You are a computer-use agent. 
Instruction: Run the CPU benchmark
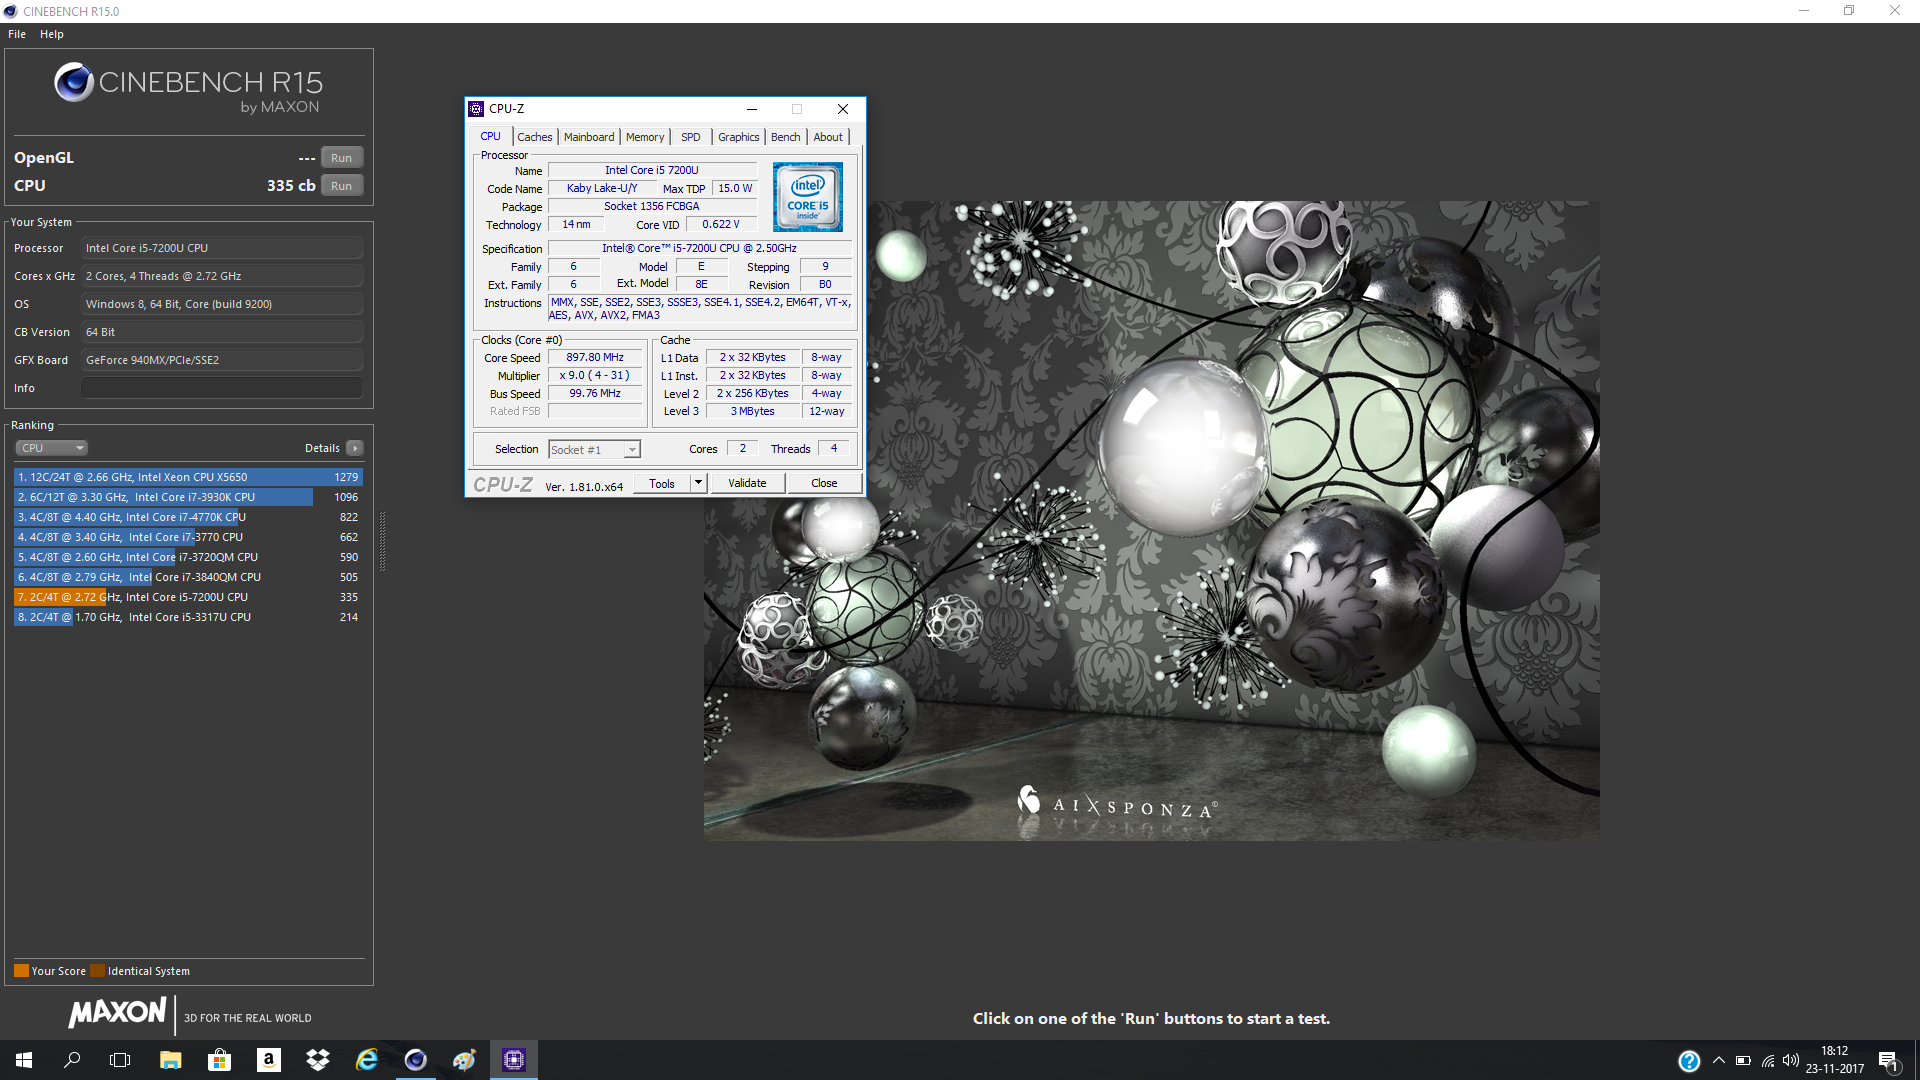pyautogui.click(x=342, y=186)
